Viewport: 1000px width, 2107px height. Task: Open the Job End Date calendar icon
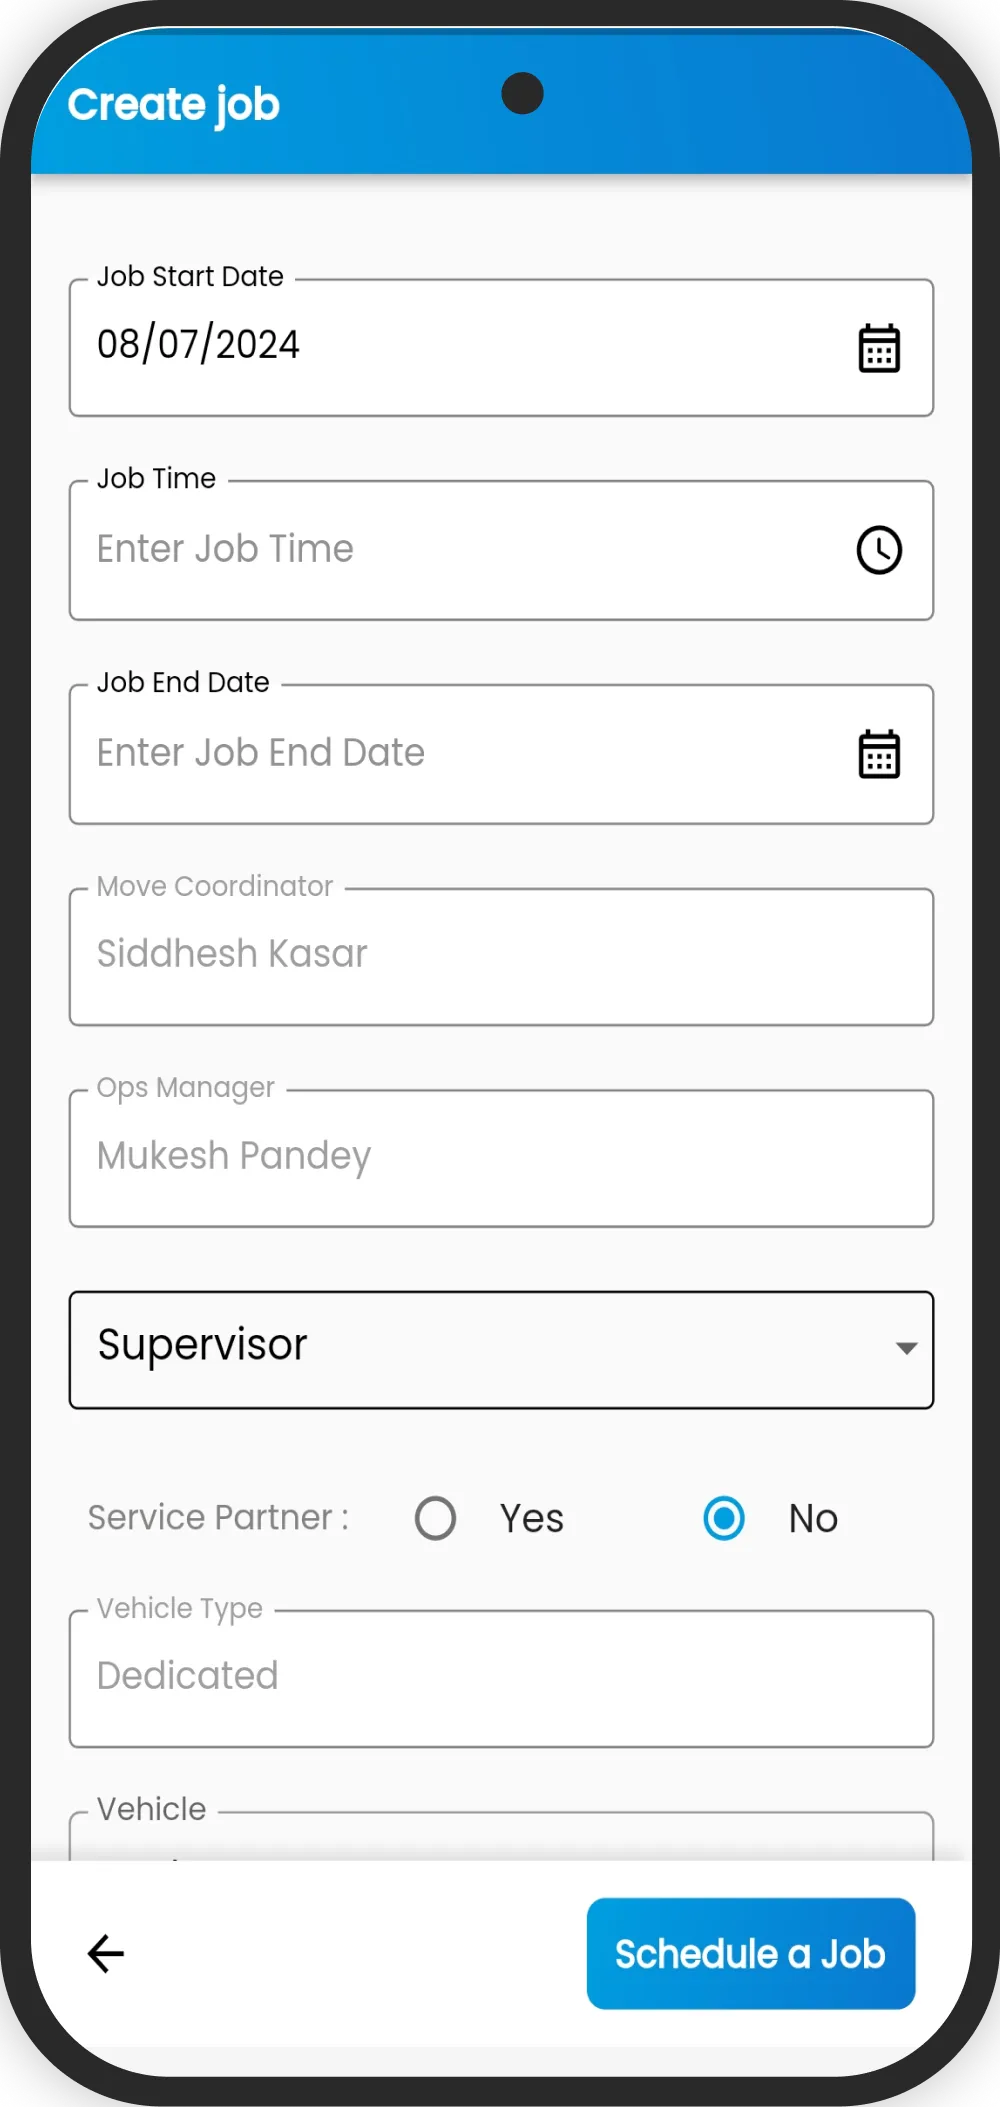point(879,754)
